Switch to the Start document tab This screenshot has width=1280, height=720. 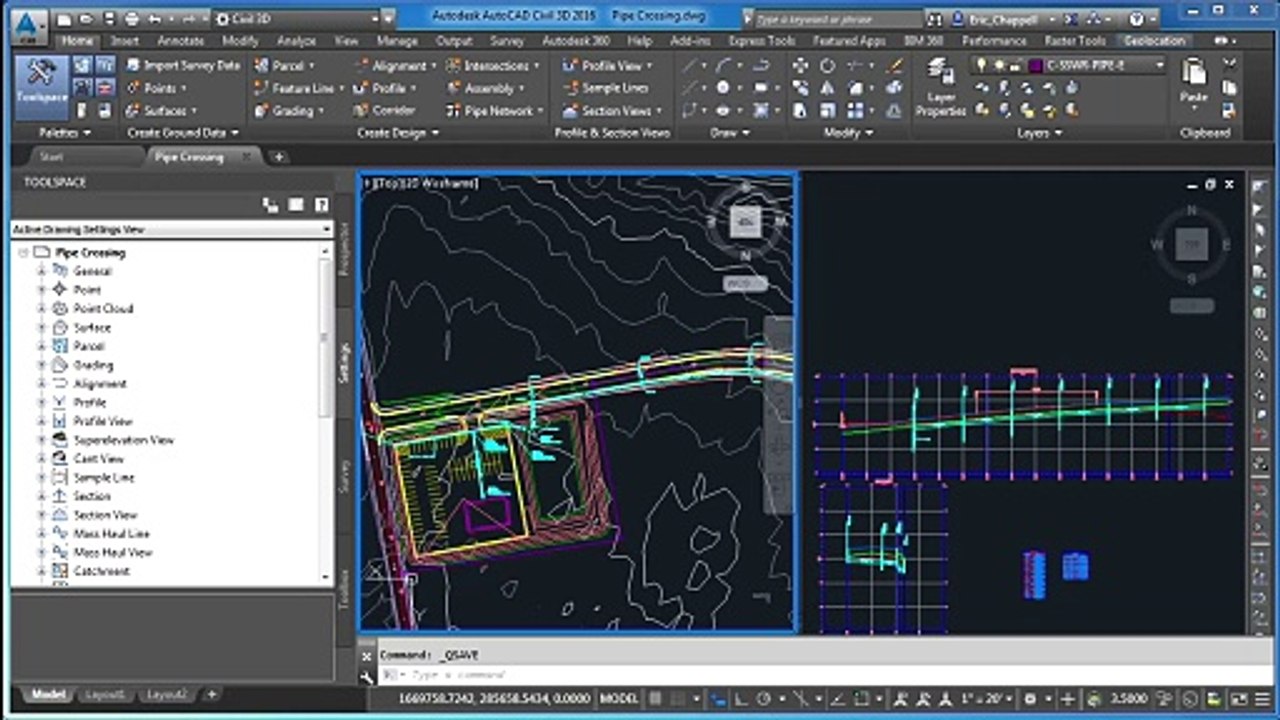(51, 157)
